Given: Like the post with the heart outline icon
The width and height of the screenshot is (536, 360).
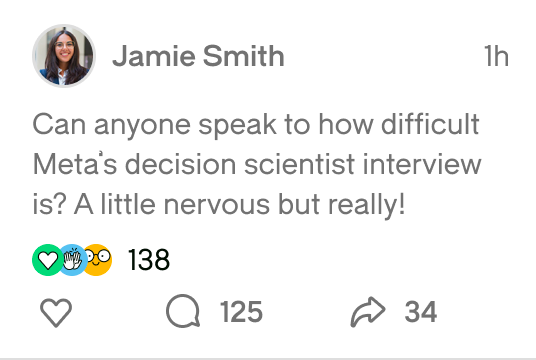Looking at the screenshot, I should coord(56,312).
